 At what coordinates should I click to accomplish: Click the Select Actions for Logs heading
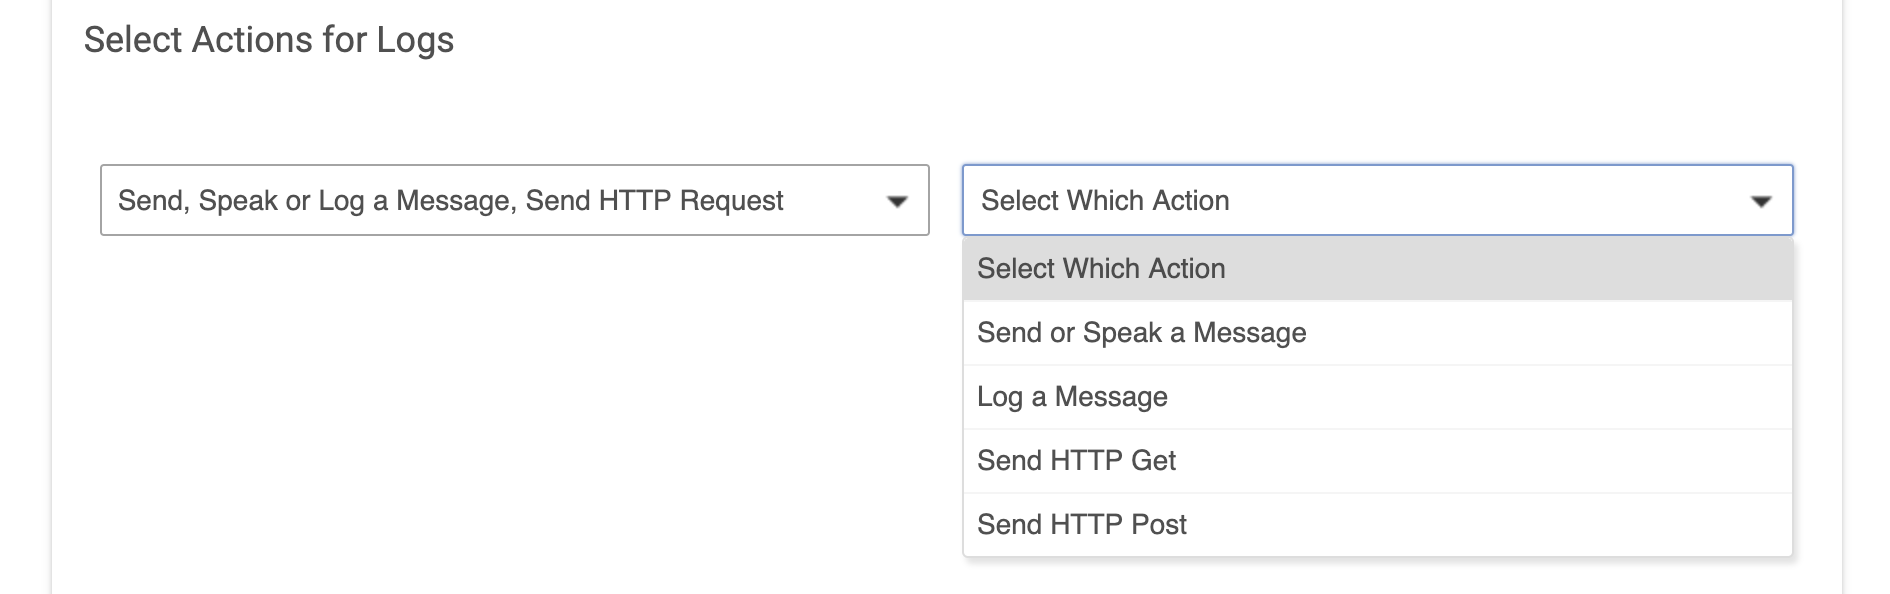[269, 40]
